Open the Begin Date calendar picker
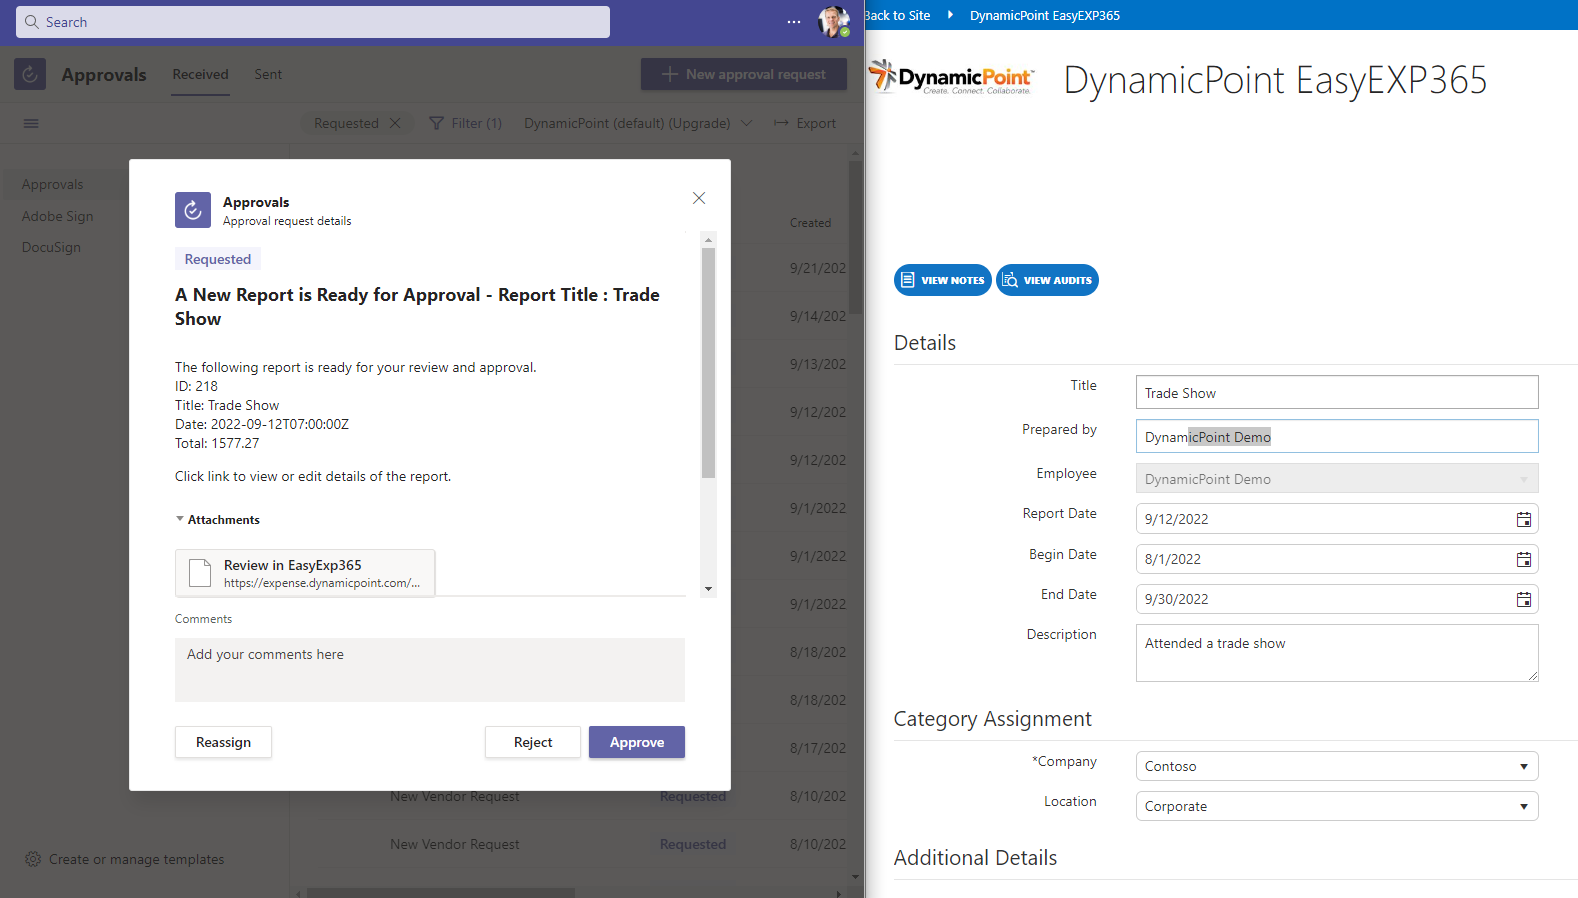This screenshot has height=898, width=1578. 1524,559
